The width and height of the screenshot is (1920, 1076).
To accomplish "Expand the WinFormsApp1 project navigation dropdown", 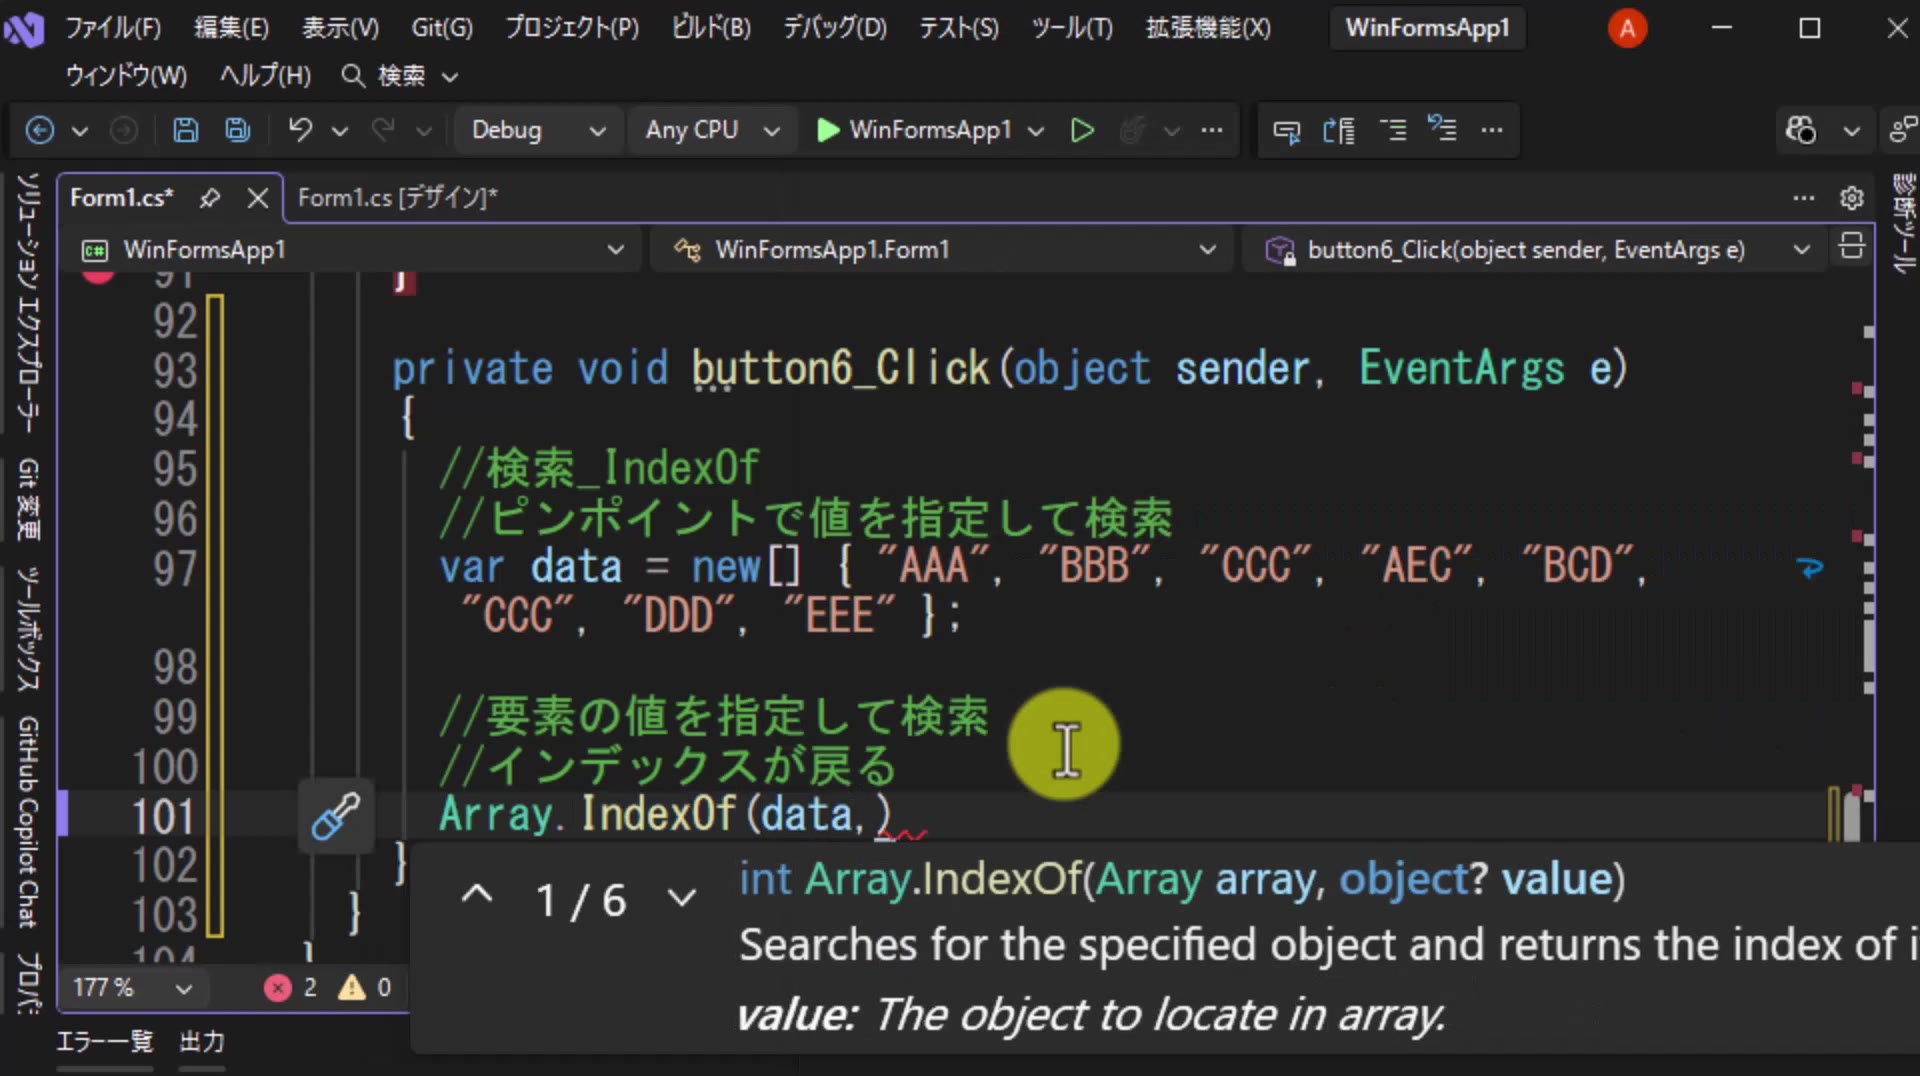I will [x=616, y=250].
